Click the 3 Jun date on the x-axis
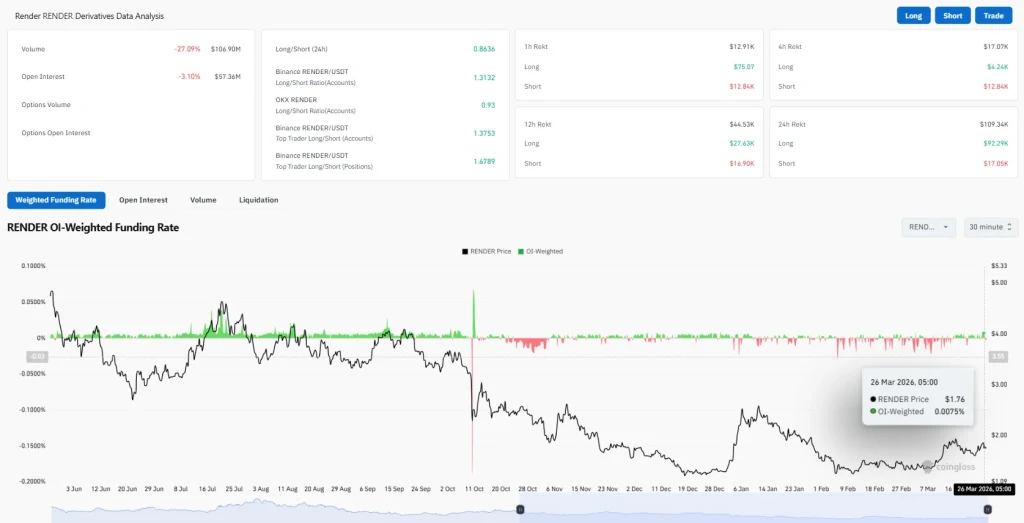This screenshot has height=523, width=1024. point(74,488)
